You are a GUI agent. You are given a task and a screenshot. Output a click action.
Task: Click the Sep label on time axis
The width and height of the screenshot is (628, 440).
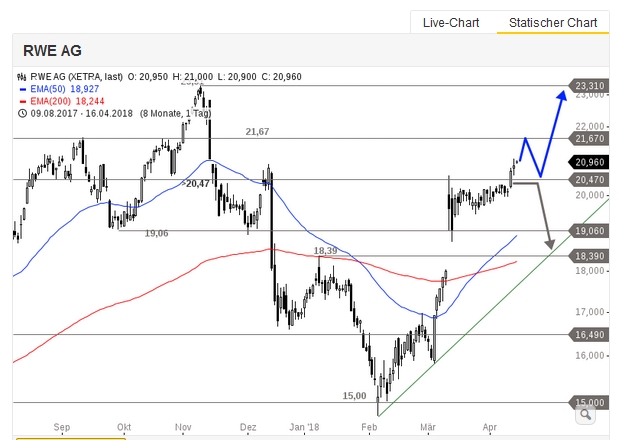62,427
